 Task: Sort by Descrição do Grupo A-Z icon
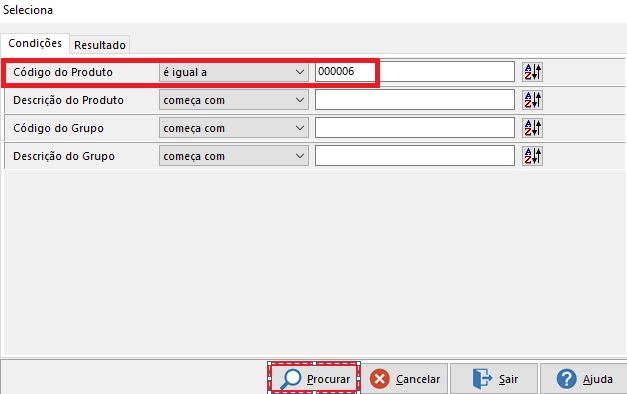tap(532, 156)
